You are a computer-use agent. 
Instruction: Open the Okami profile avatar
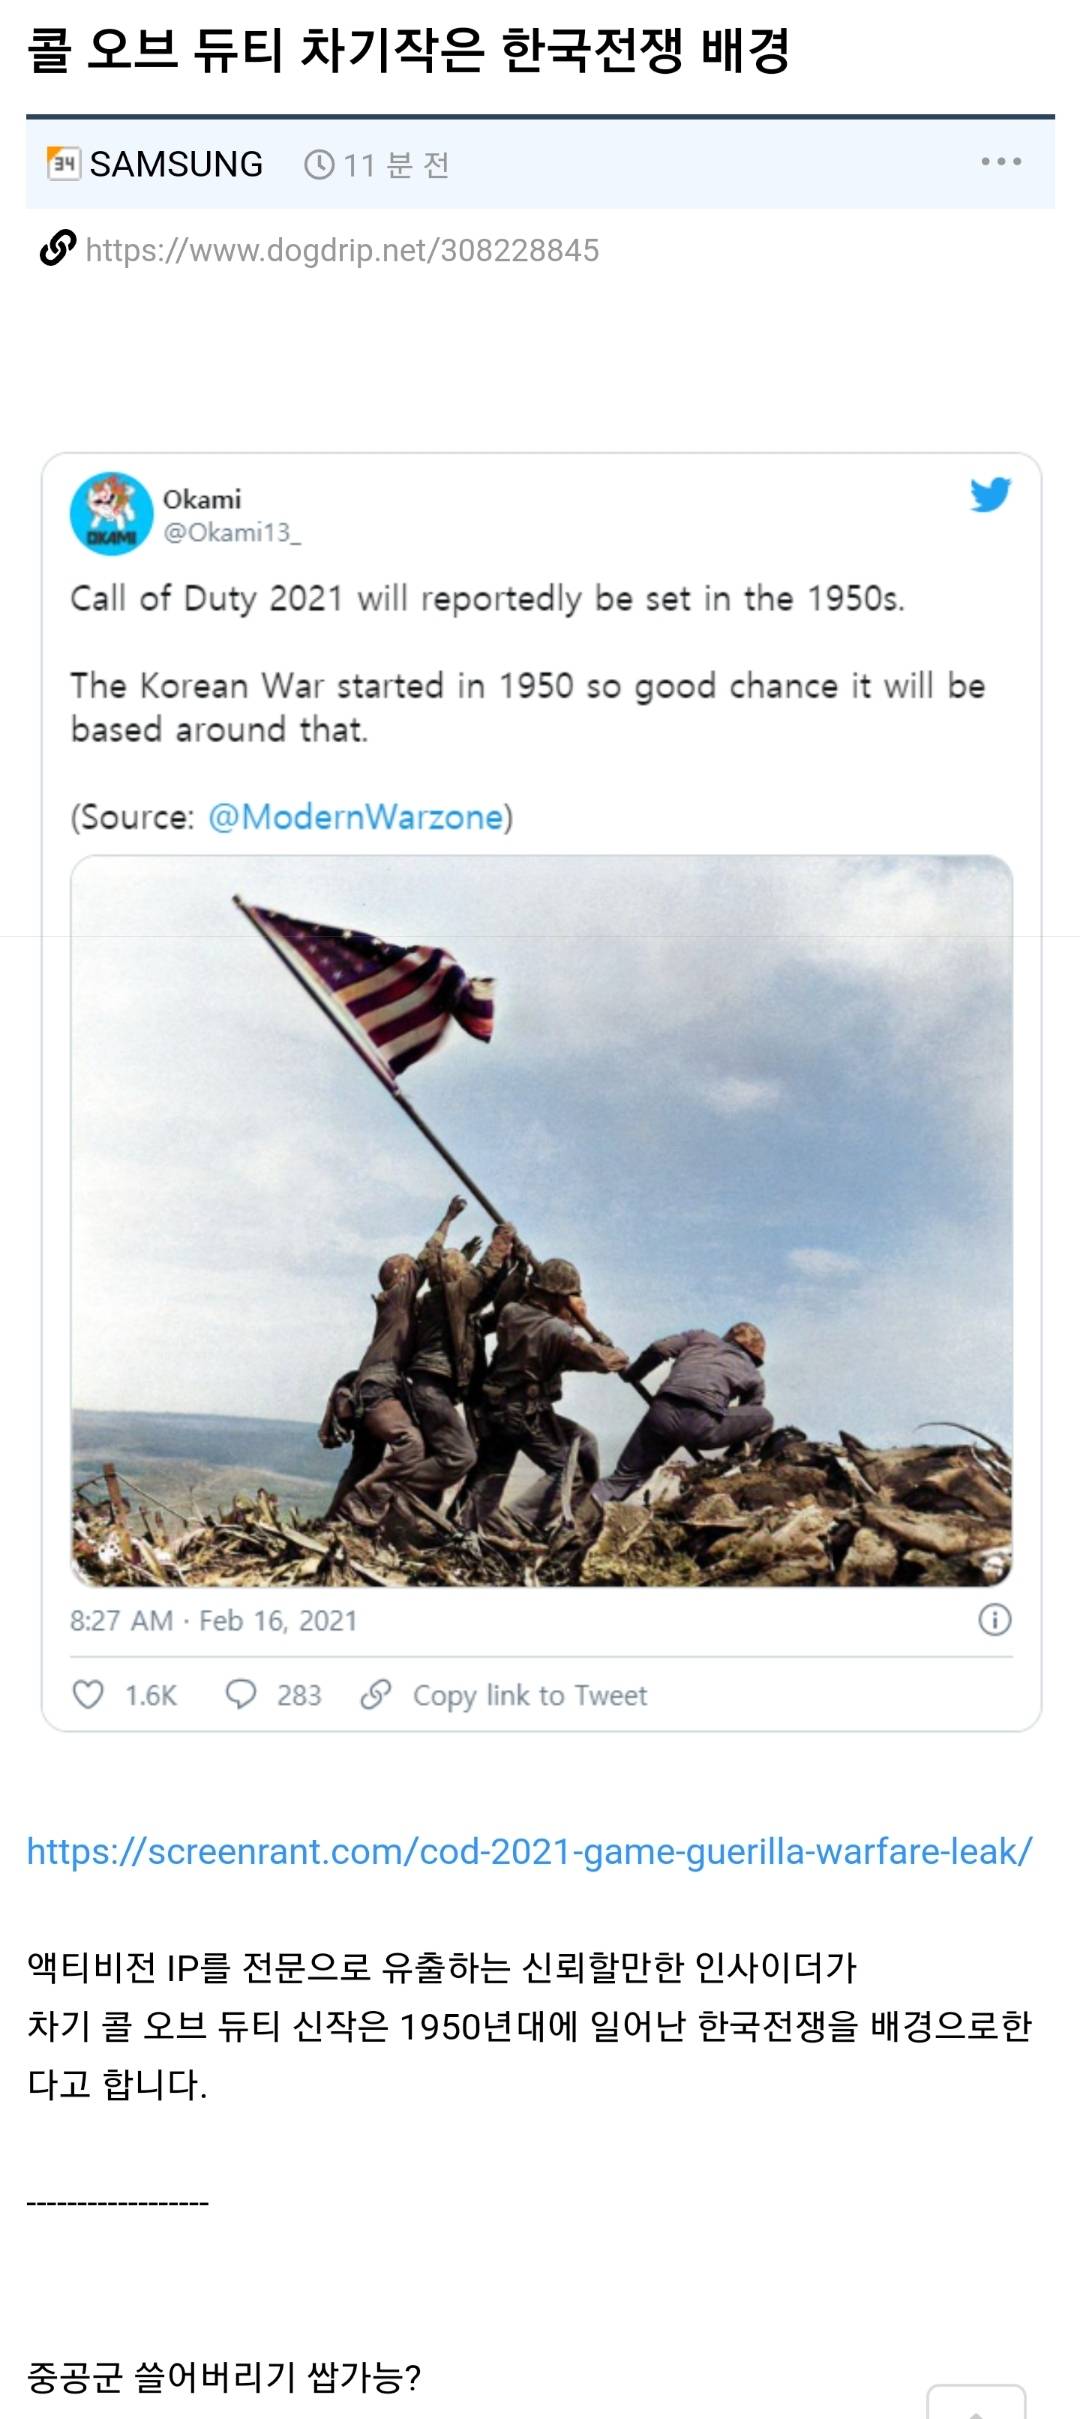point(111,513)
